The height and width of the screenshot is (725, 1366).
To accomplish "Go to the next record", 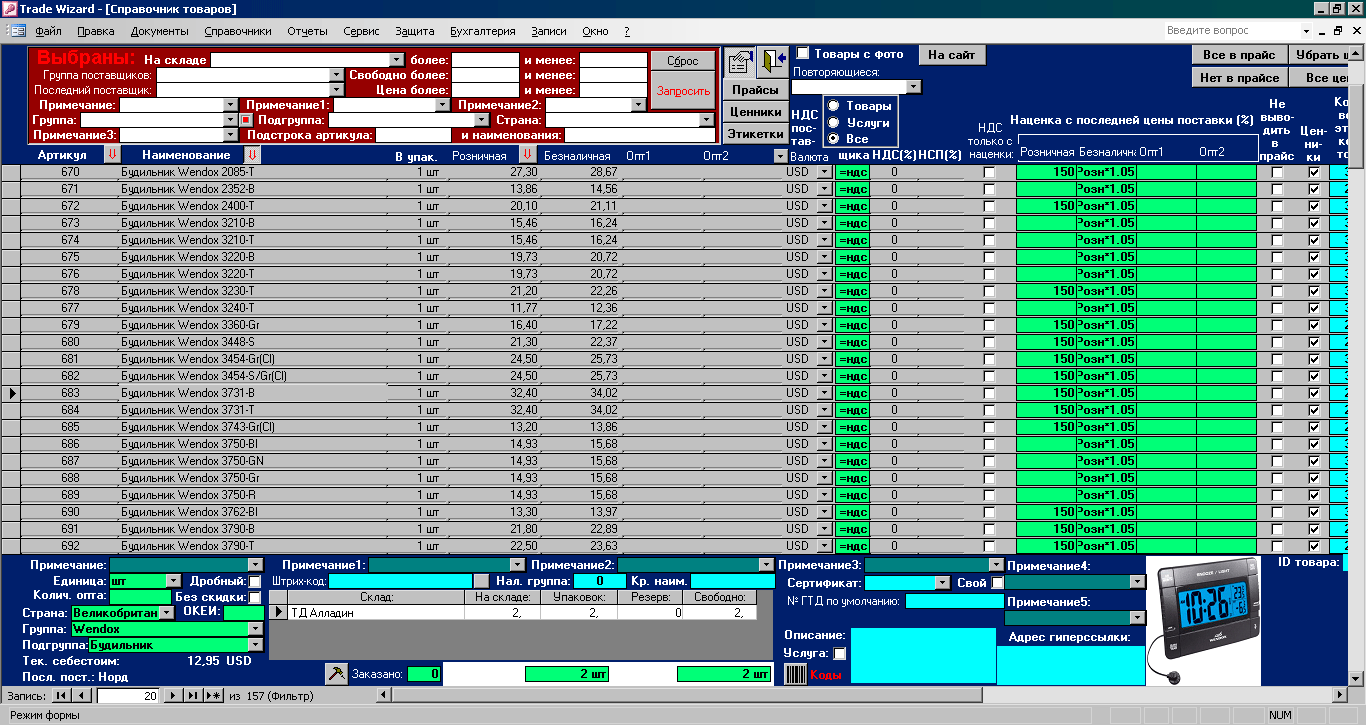I will pyautogui.click(x=173, y=695).
